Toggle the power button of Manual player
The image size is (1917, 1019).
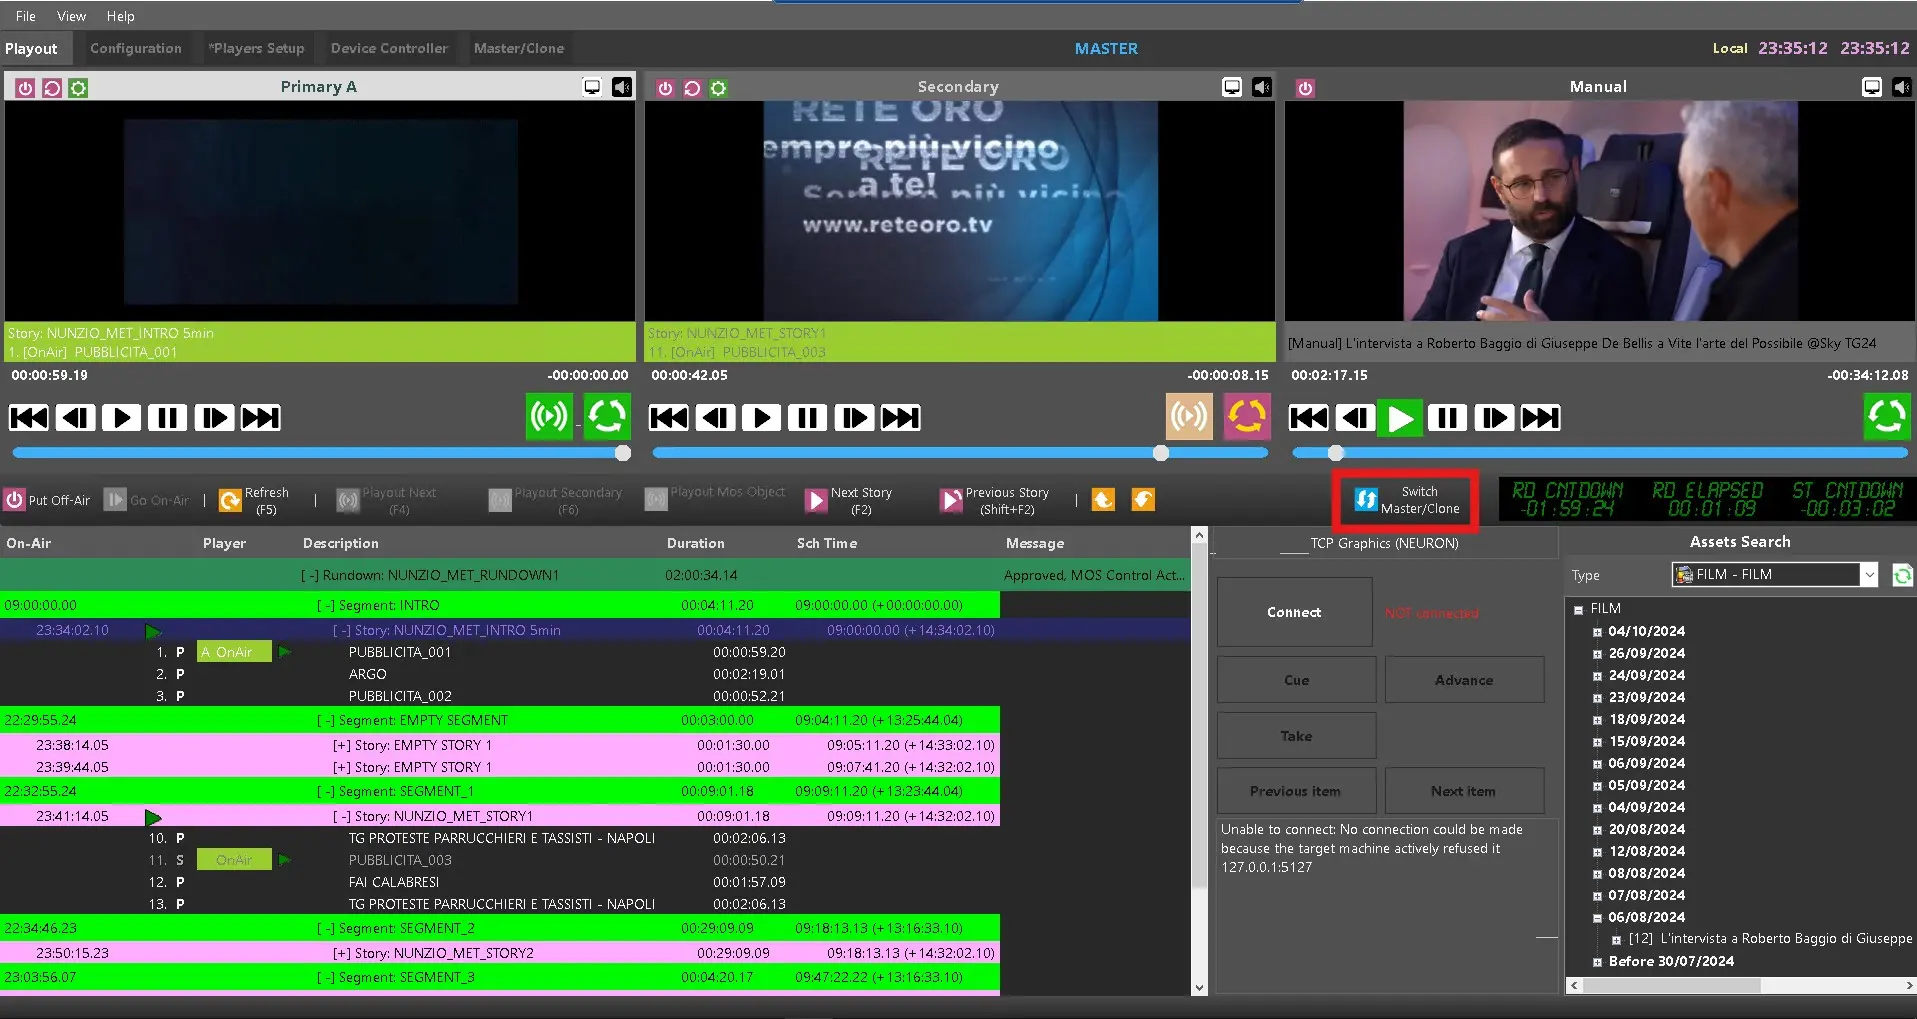coord(1305,88)
